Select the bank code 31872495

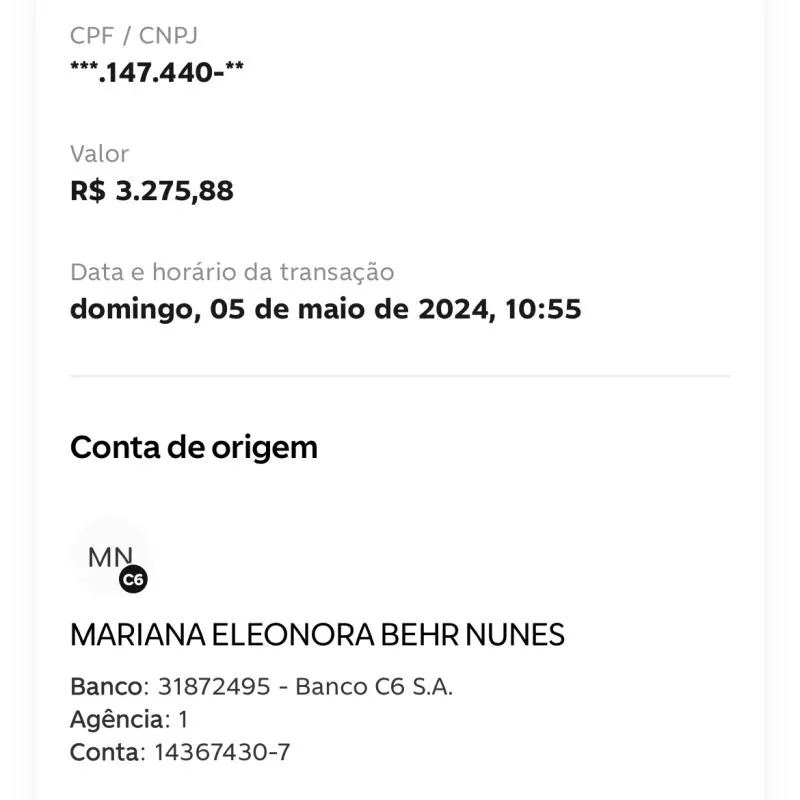(214, 687)
